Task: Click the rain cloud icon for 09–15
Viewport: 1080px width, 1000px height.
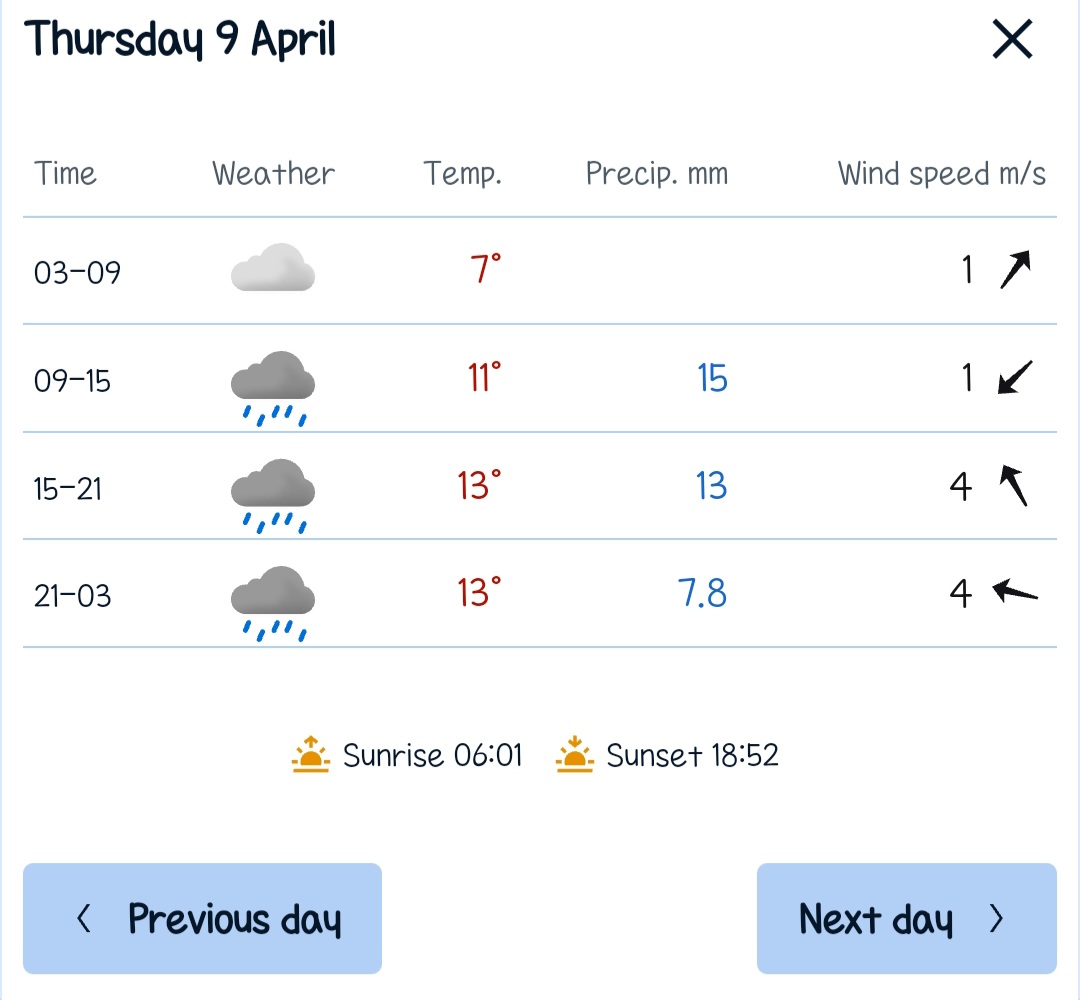Action: click(273, 386)
